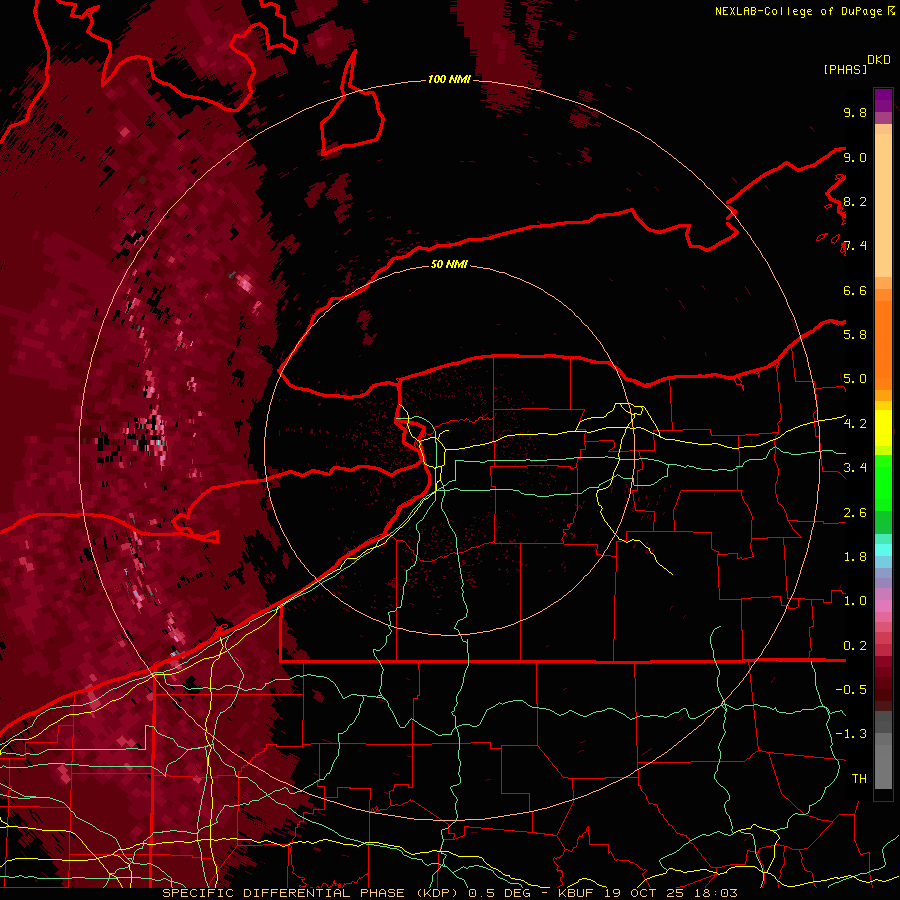
Task: Click the 5.0 color scale value
Action: [x=855, y=379]
